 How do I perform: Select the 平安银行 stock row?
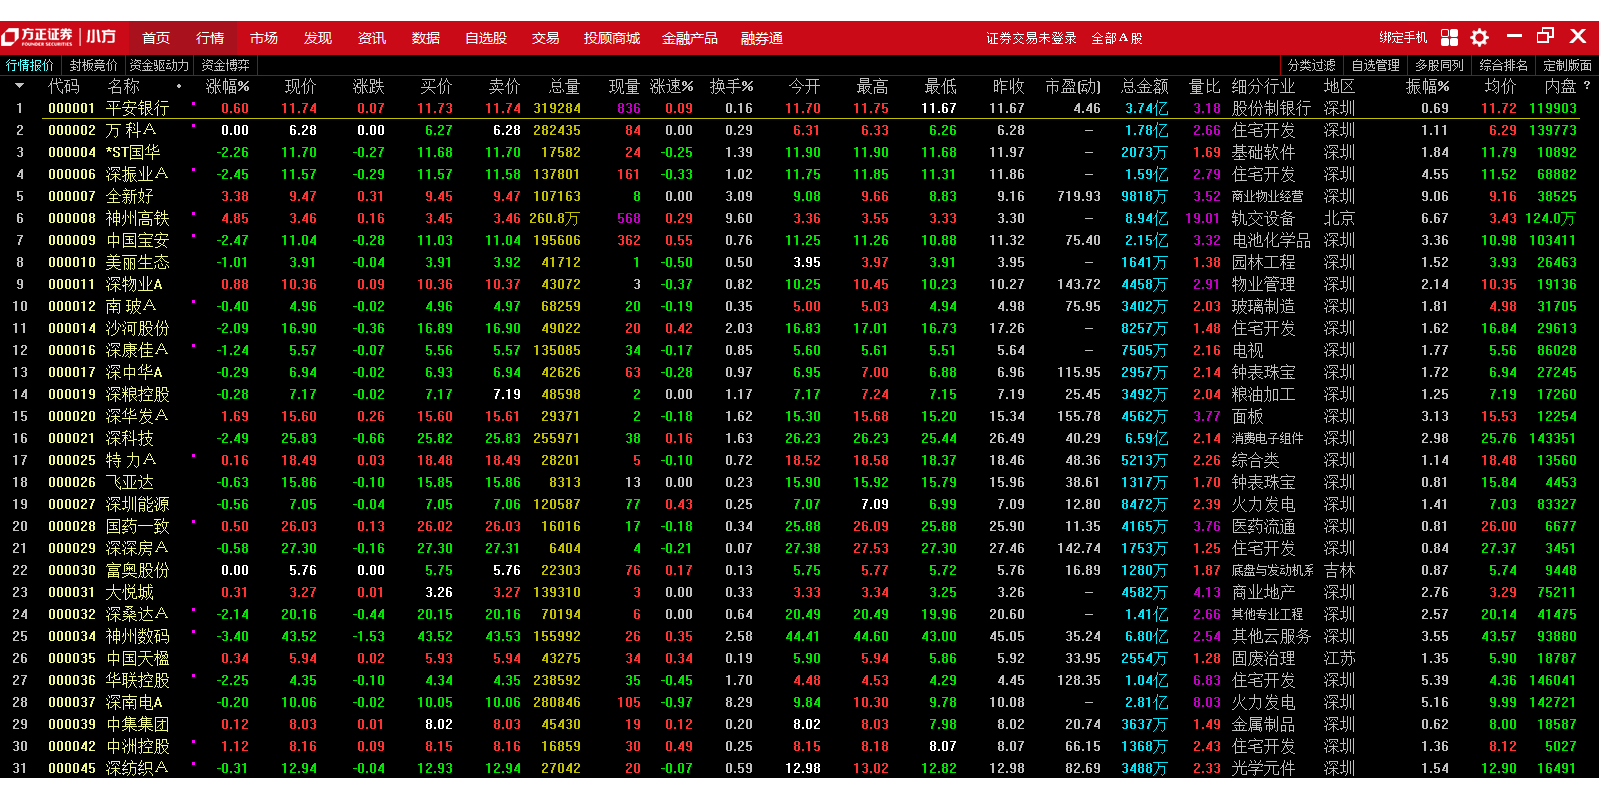pyautogui.click(x=137, y=108)
